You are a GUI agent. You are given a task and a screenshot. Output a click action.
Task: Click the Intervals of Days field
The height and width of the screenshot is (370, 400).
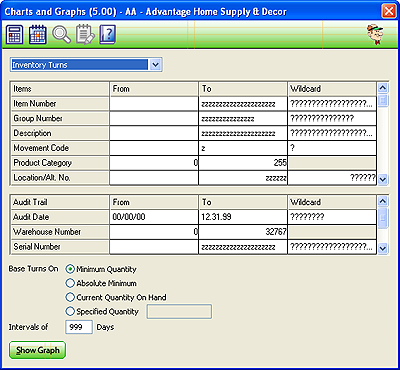coord(79,327)
